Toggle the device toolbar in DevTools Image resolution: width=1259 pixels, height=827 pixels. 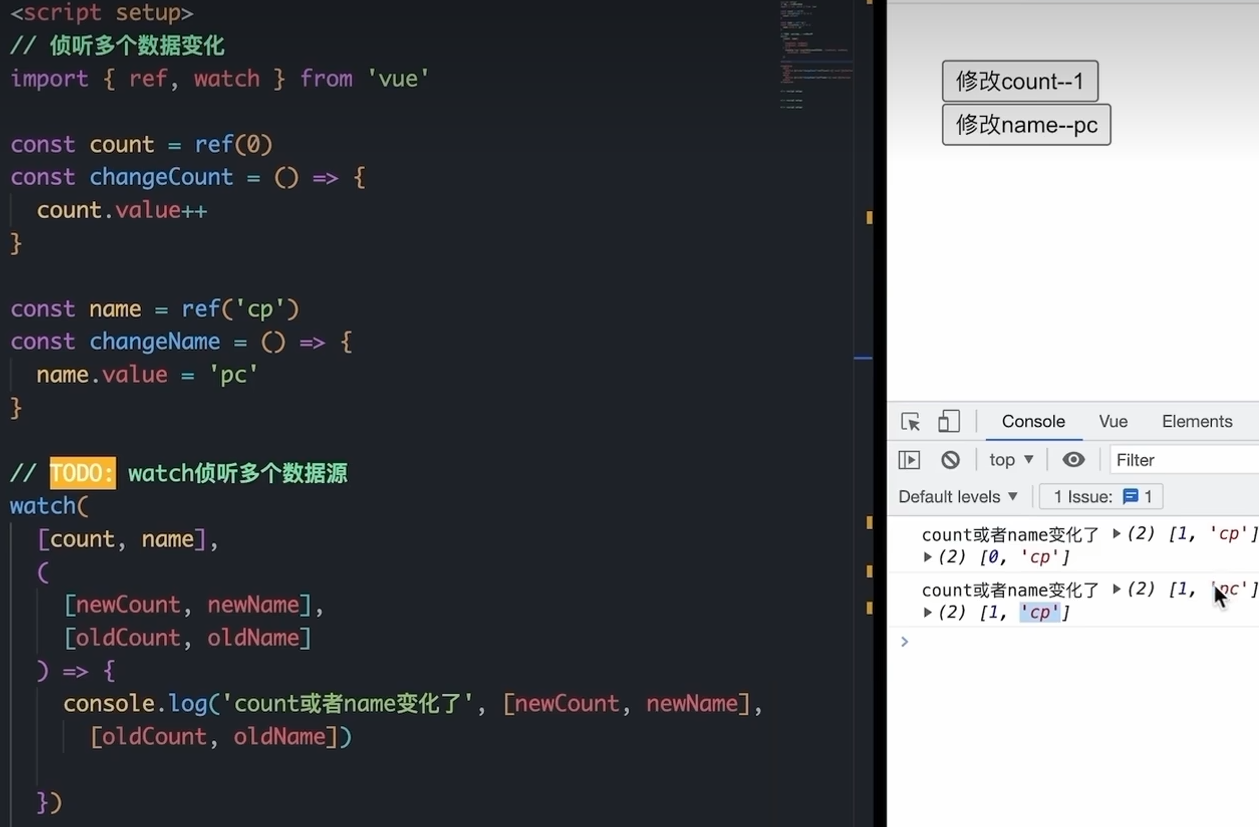pyautogui.click(x=948, y=421)
